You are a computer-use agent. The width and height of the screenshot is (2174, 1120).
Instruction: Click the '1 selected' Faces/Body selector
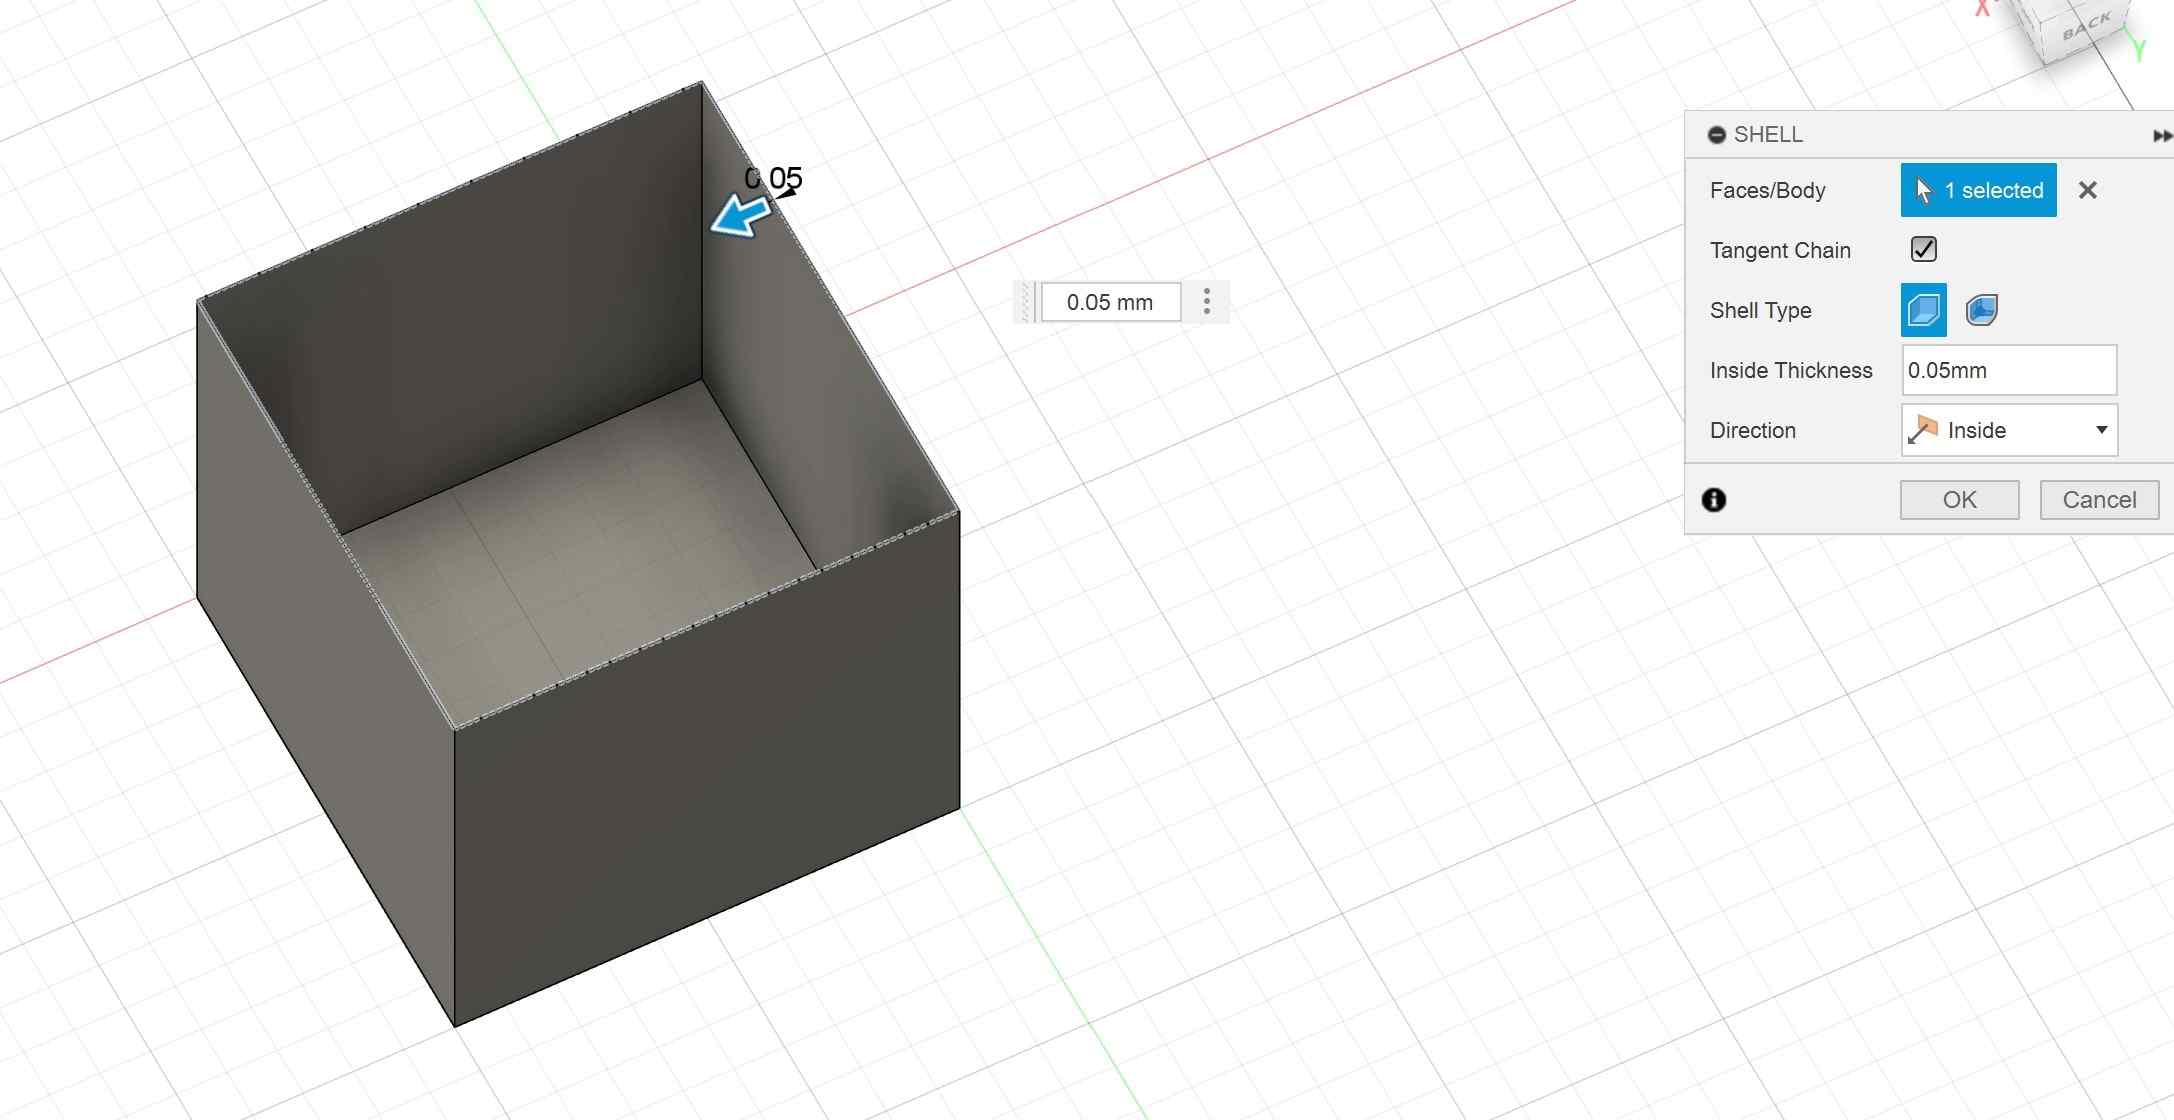tap(1978, 190)
